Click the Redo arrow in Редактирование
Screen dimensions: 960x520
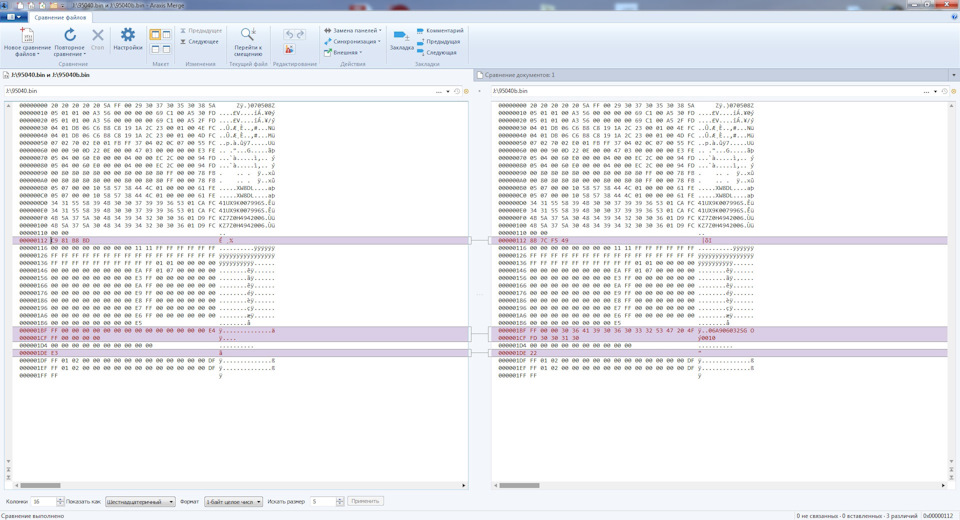(300, 34)
